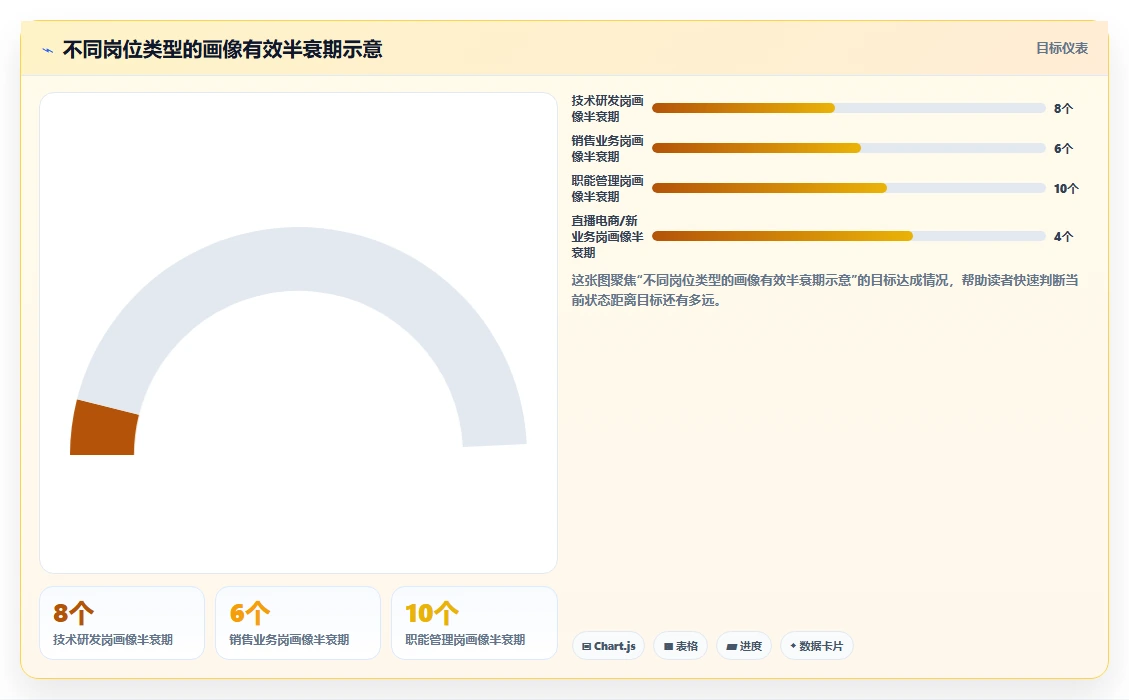Image resolution: width=1129 pixels, height=700 pixels.
Task: Click the 4个 value next to 直播电商 bar
Action: click(1063, 237)
